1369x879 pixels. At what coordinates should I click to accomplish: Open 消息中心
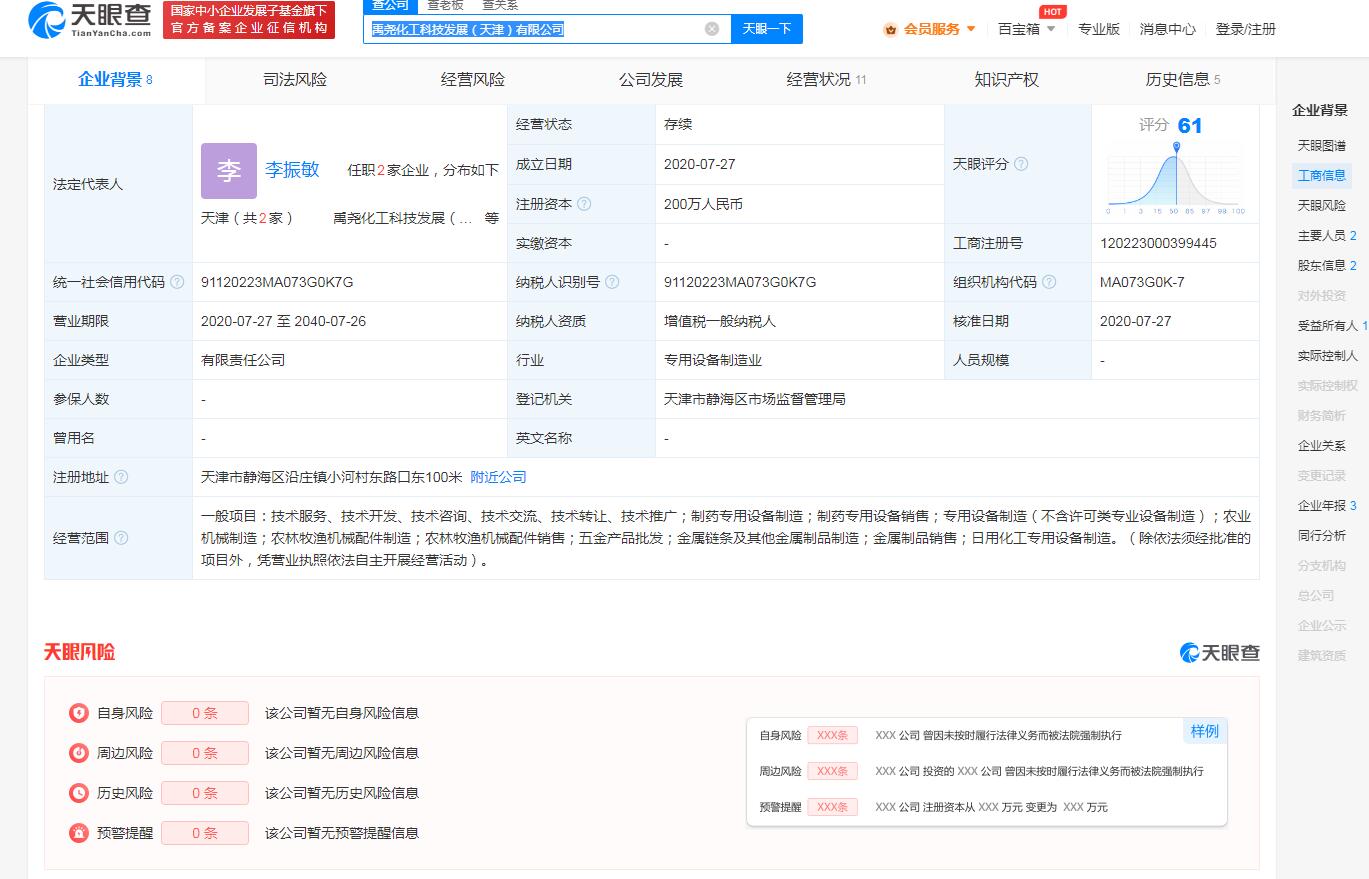(x=1167, y=29)
